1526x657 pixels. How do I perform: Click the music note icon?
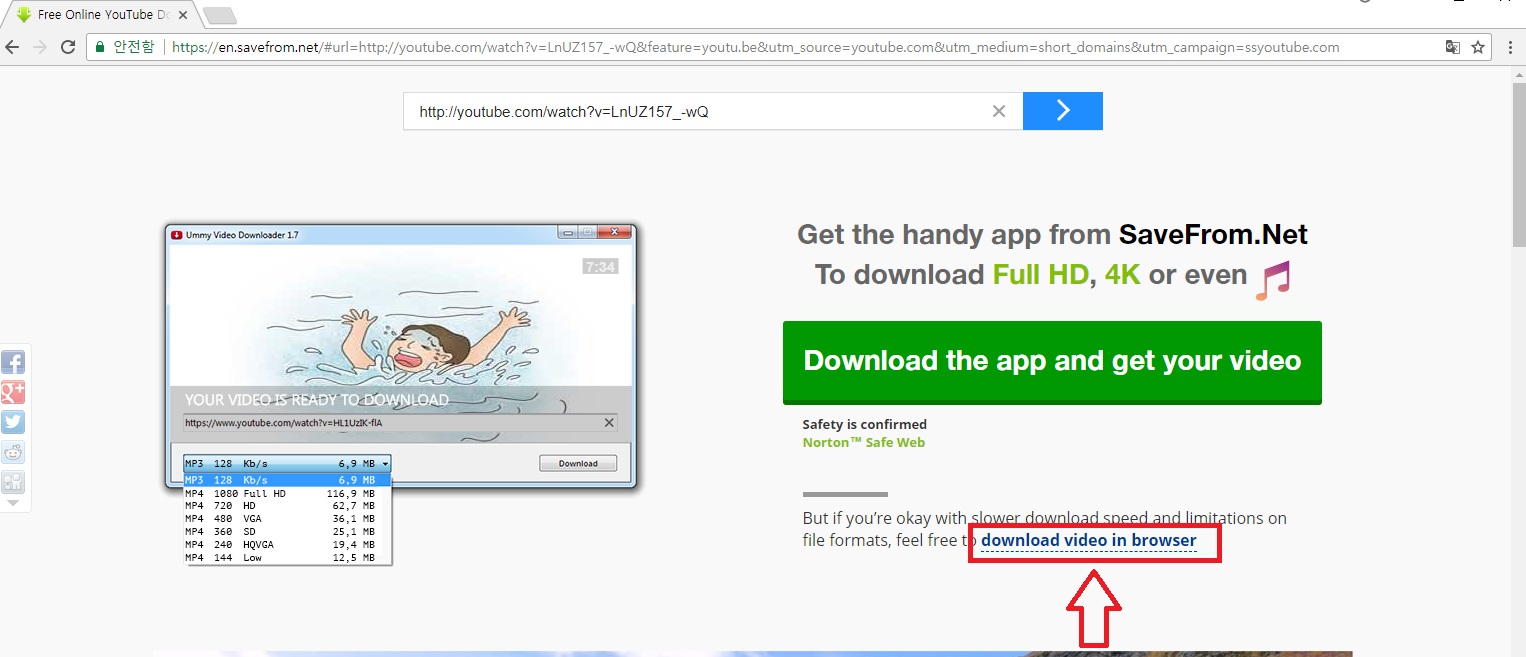click(1273, 280)
